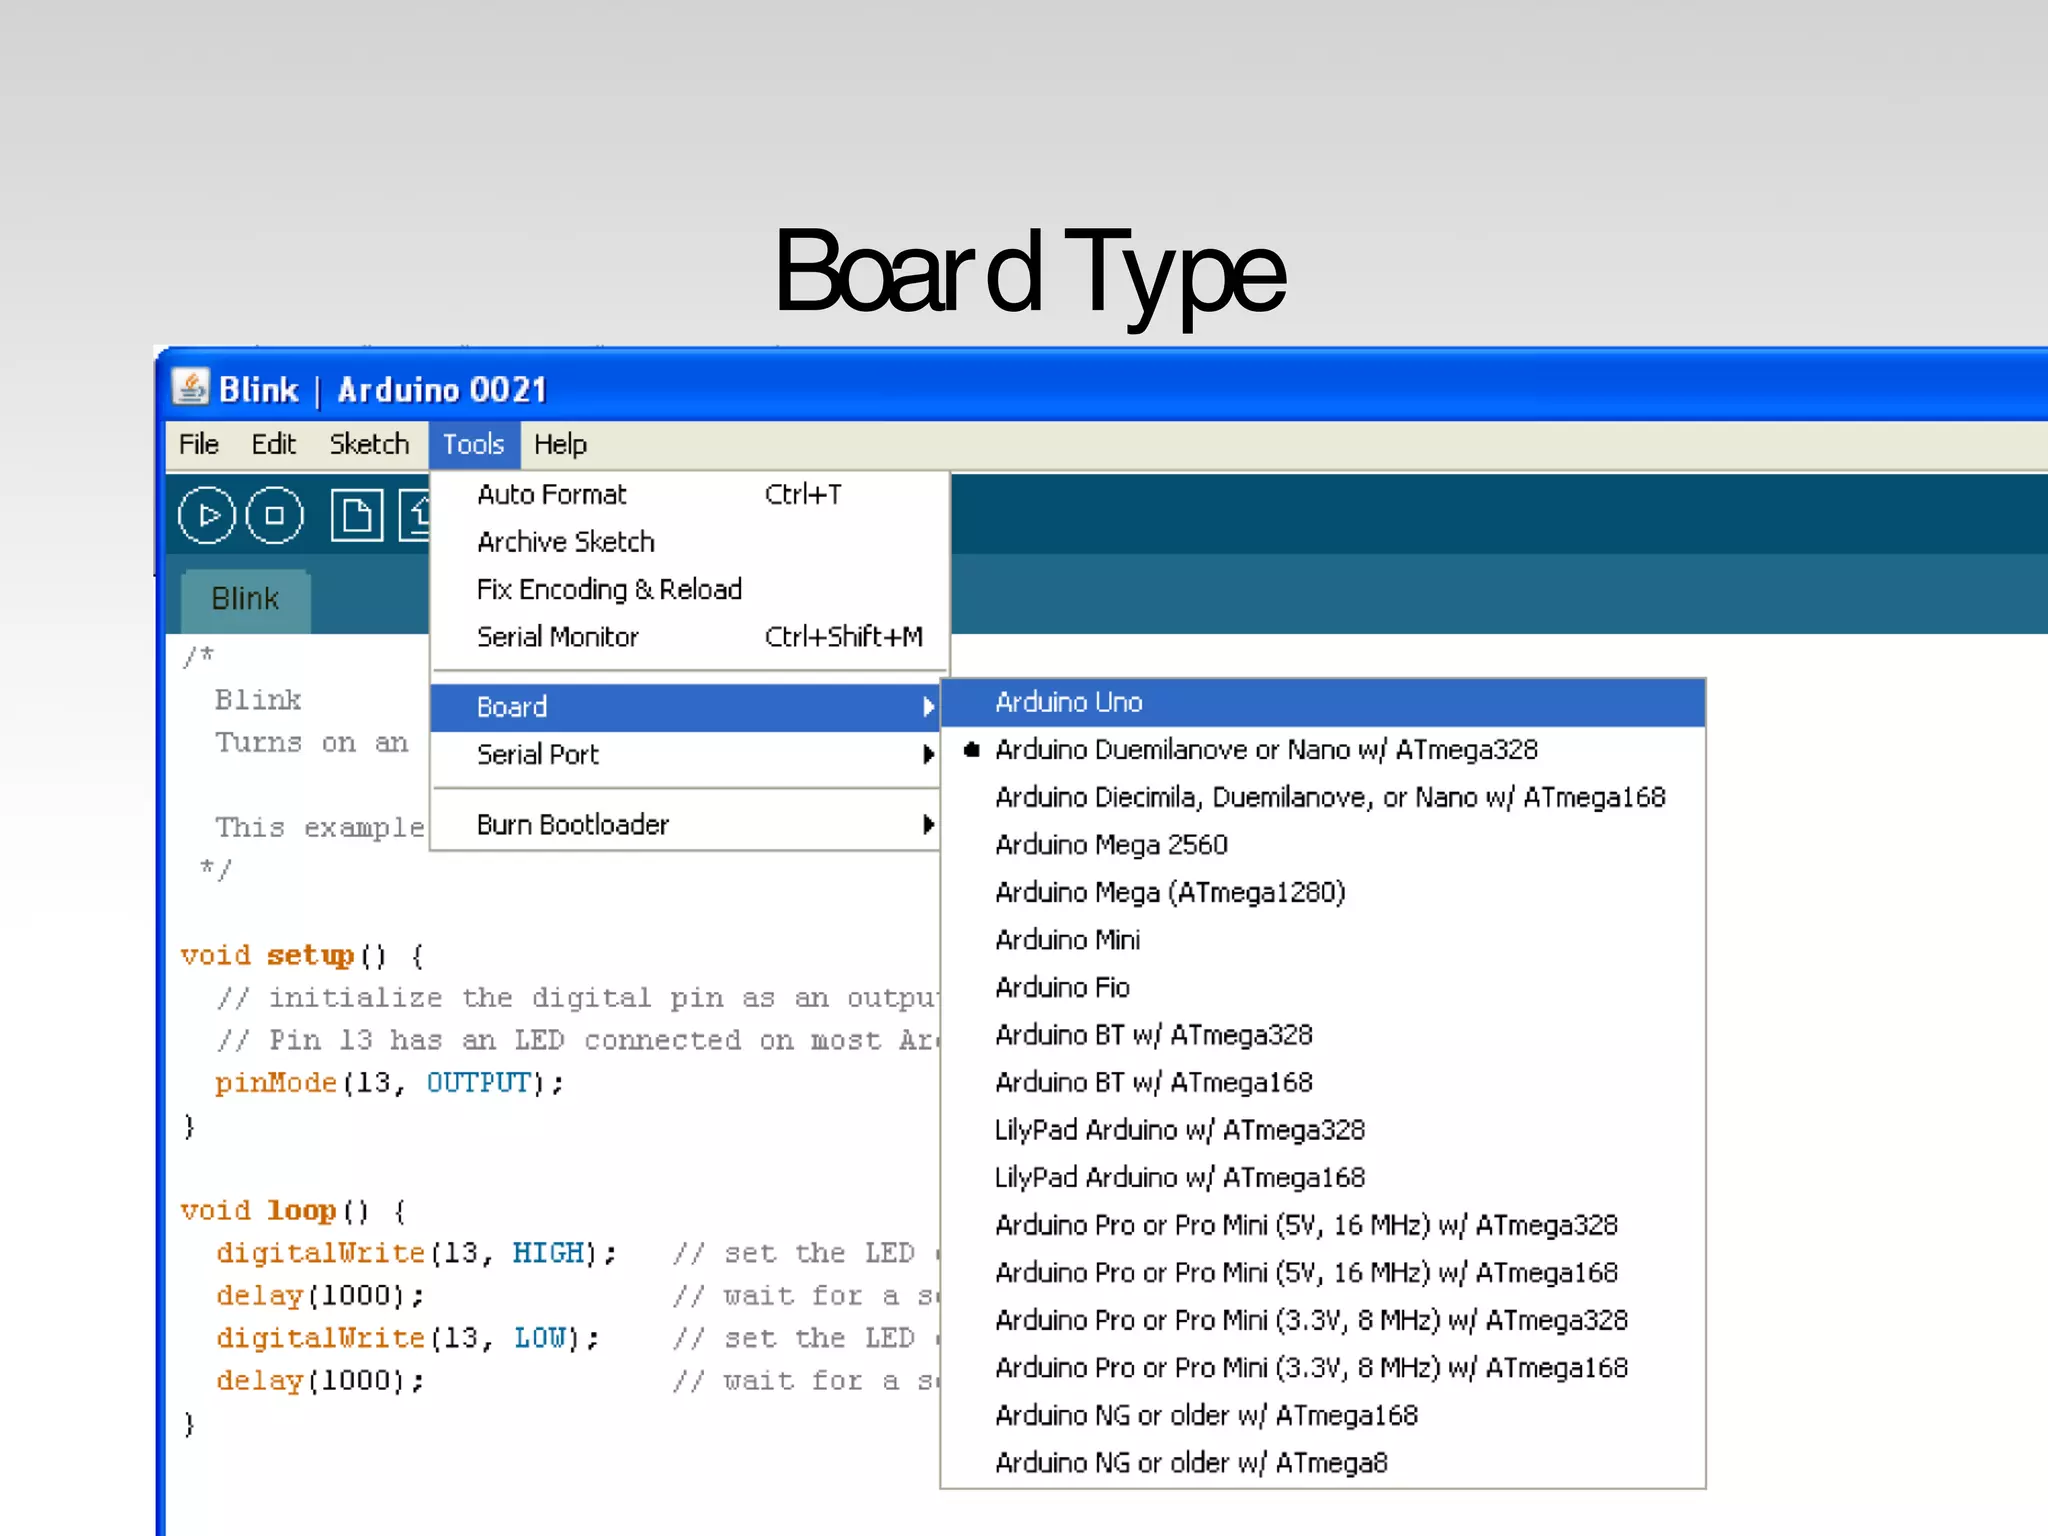Open the Help menu
The width and height of the screenshot is (2048, 1536).
click(x=560, y=444)
